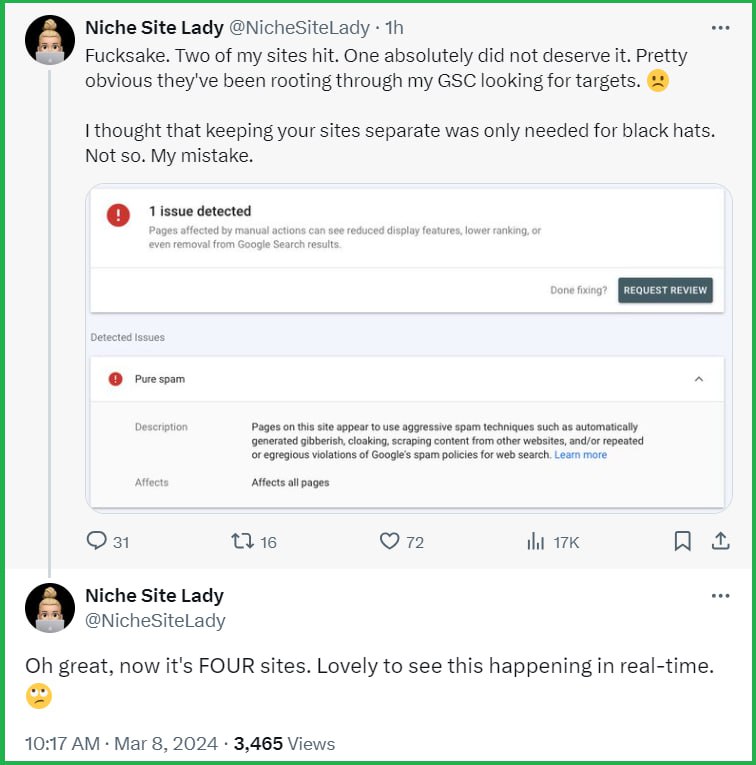Open @NicheSiteLady handle under second tweet name

coord(155,621)
